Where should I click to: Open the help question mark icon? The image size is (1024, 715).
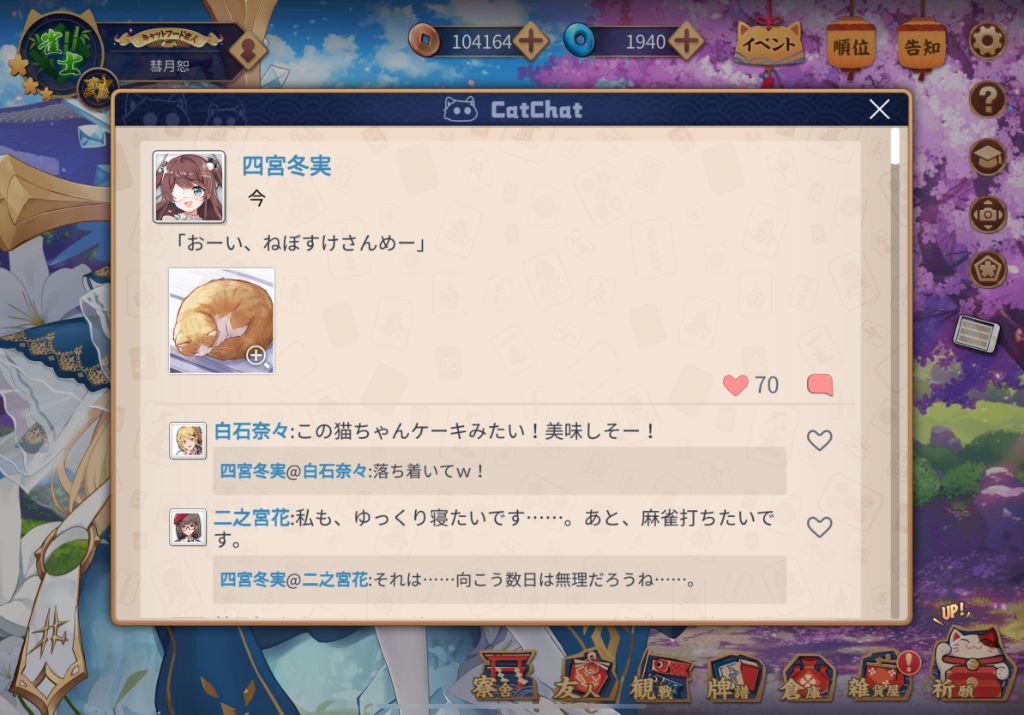pos(987,99)
